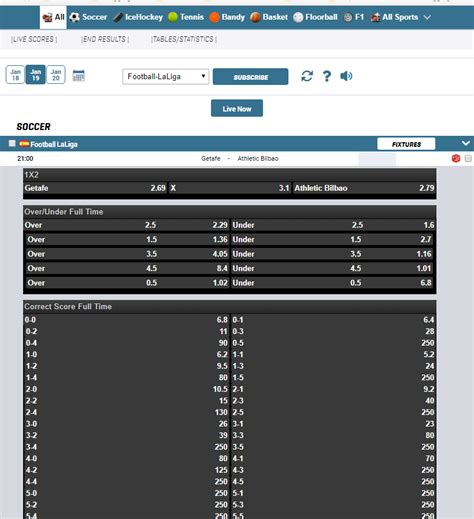Select Over 0.5 odds 1.02
The width and height of the screenshot is (474, 519).
tap(128, 283)
